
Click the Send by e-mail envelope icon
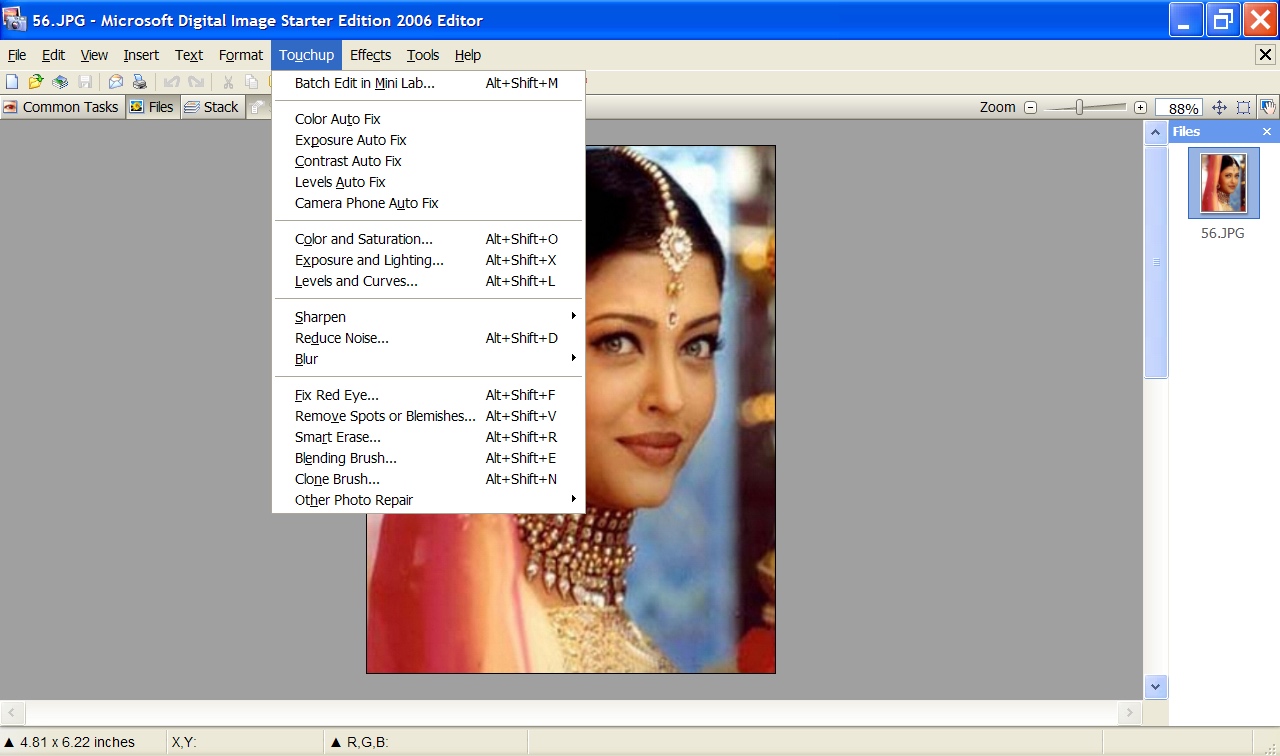coord(116,82)
